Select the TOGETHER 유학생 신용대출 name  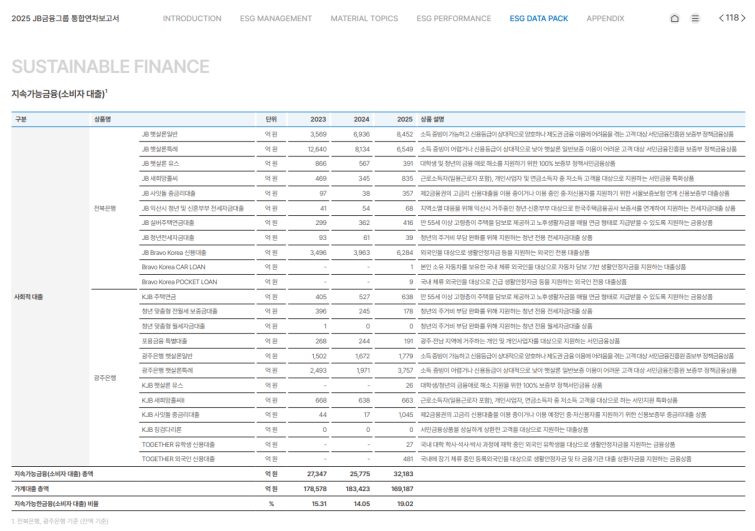[178, 445]
